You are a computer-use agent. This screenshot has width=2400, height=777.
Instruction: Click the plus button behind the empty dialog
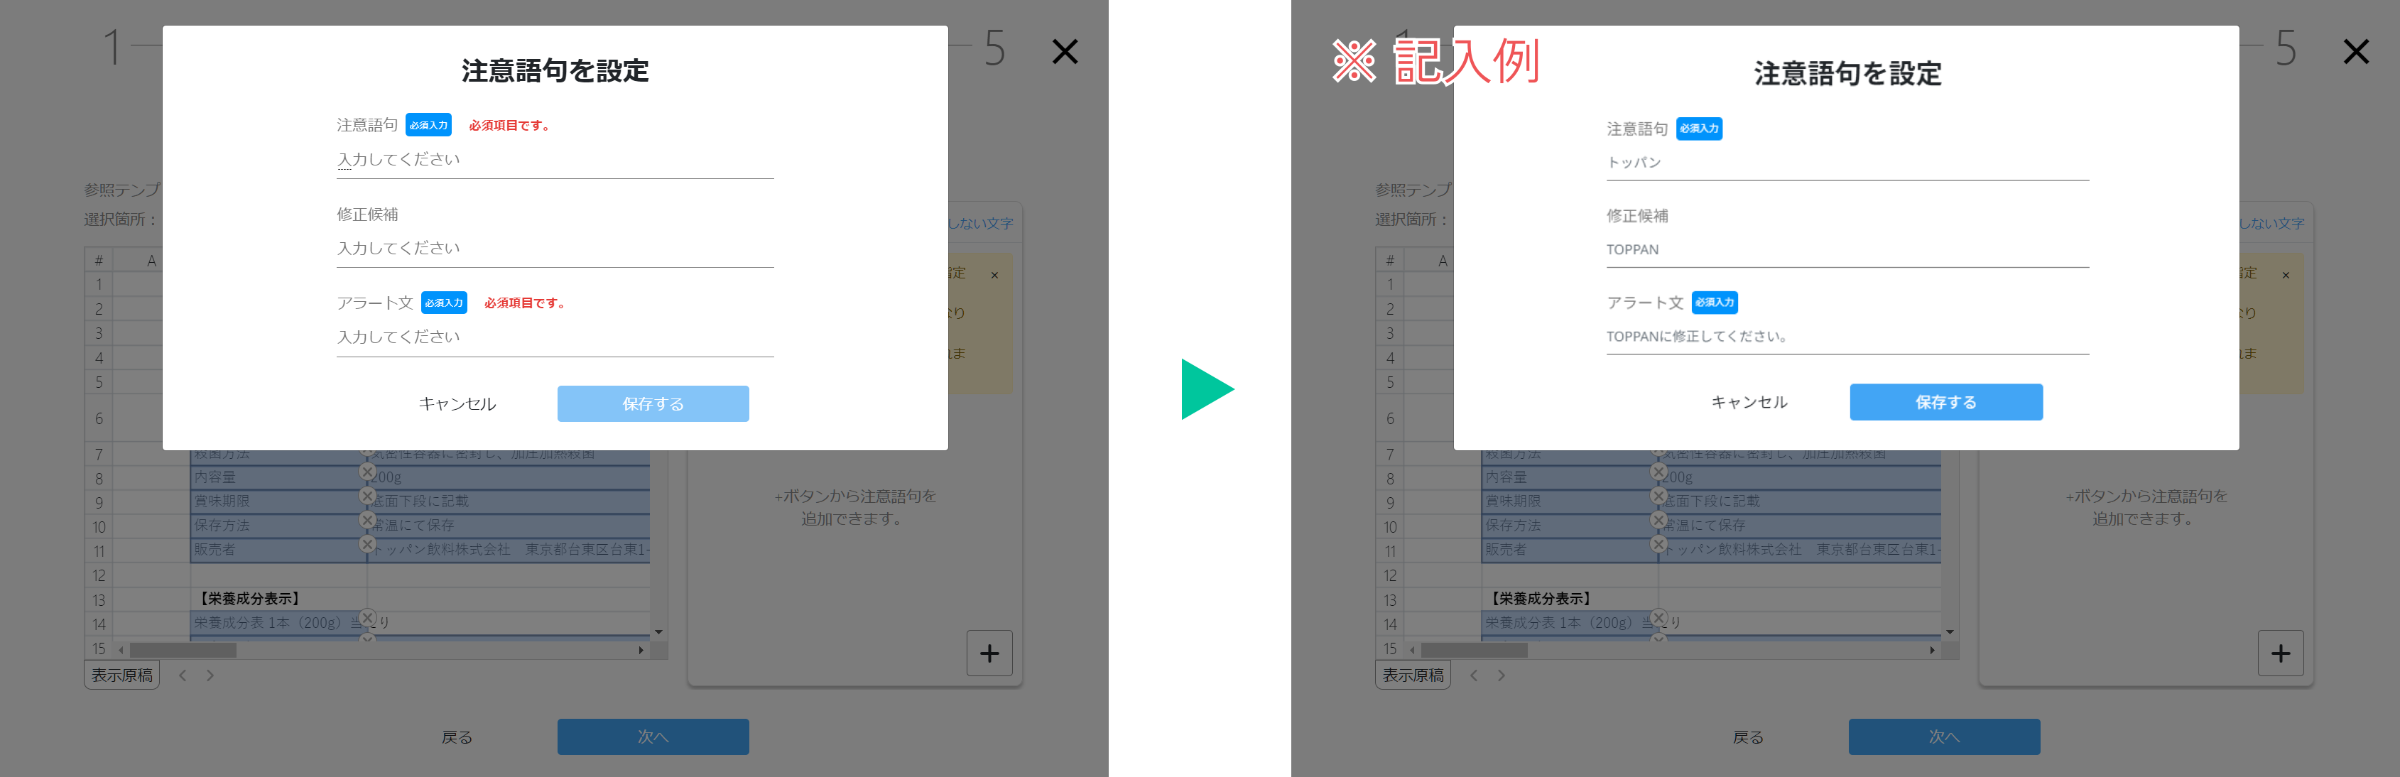pos(990,654)
